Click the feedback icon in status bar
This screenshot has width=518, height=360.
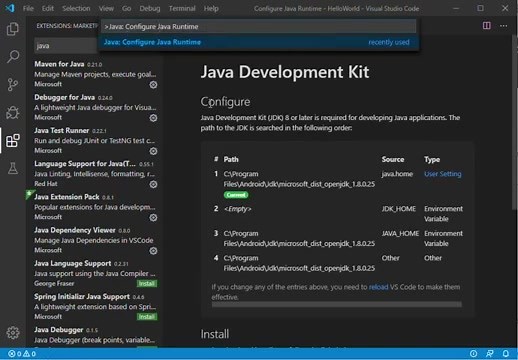coord(490,354)
